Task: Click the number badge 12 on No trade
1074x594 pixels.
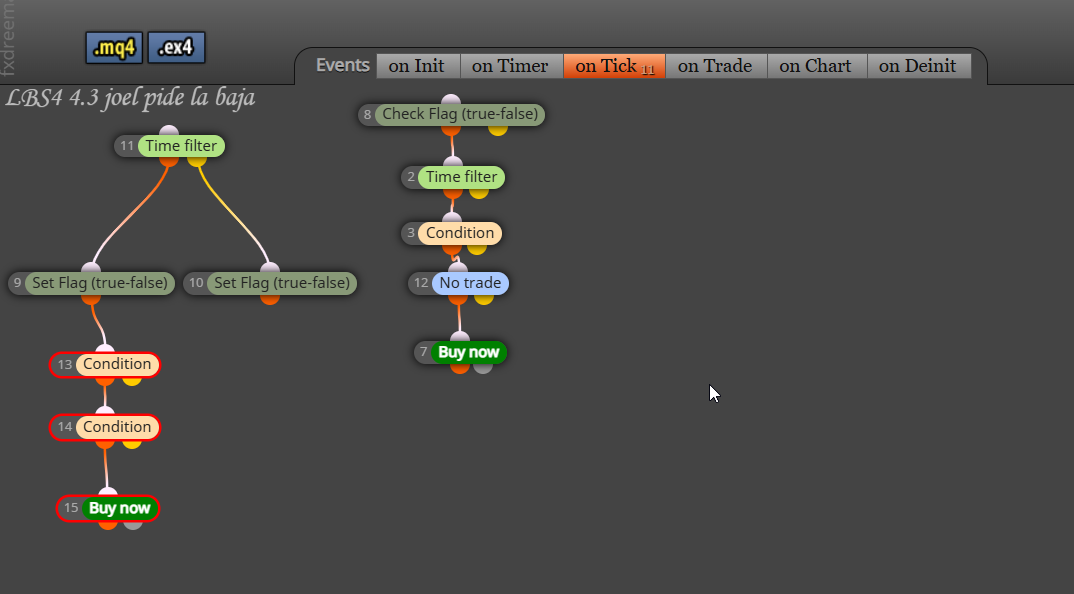Action: (x=421, y=283)
